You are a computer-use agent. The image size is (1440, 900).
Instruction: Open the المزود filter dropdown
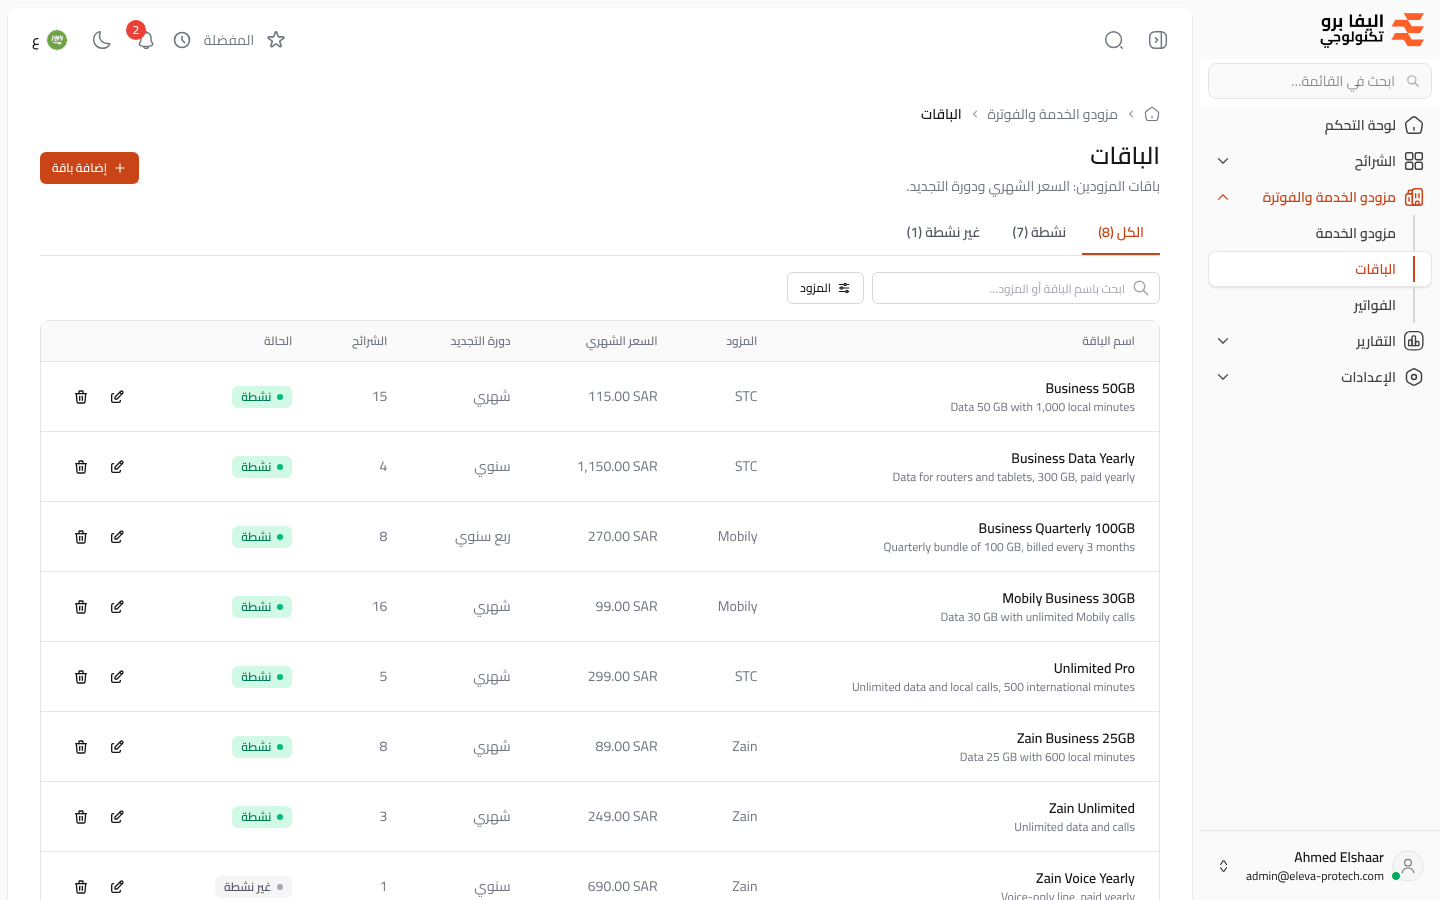(825, 288)
